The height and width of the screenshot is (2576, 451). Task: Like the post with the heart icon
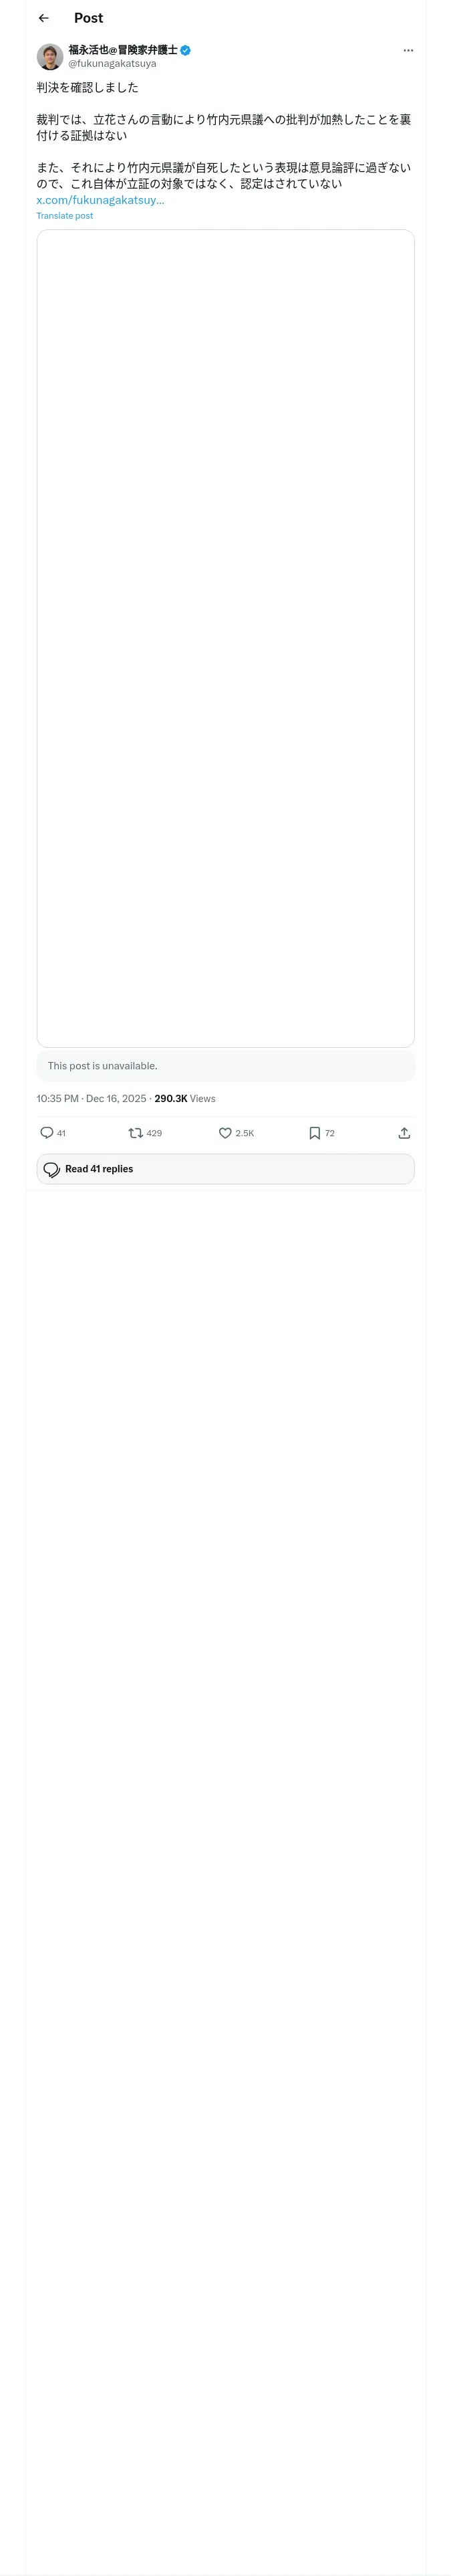(225, 1133)
